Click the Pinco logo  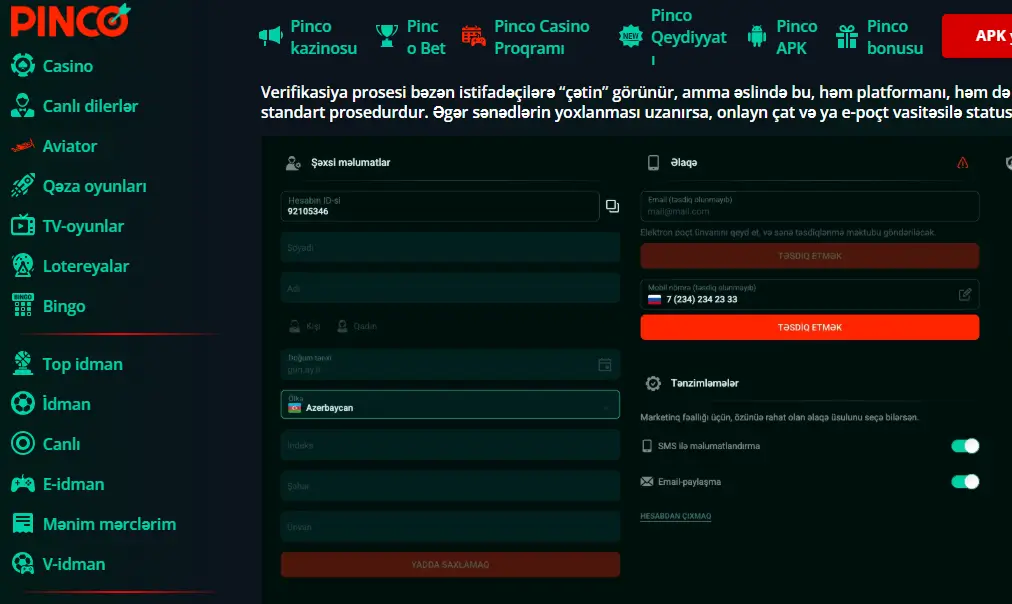click(70, 20)
